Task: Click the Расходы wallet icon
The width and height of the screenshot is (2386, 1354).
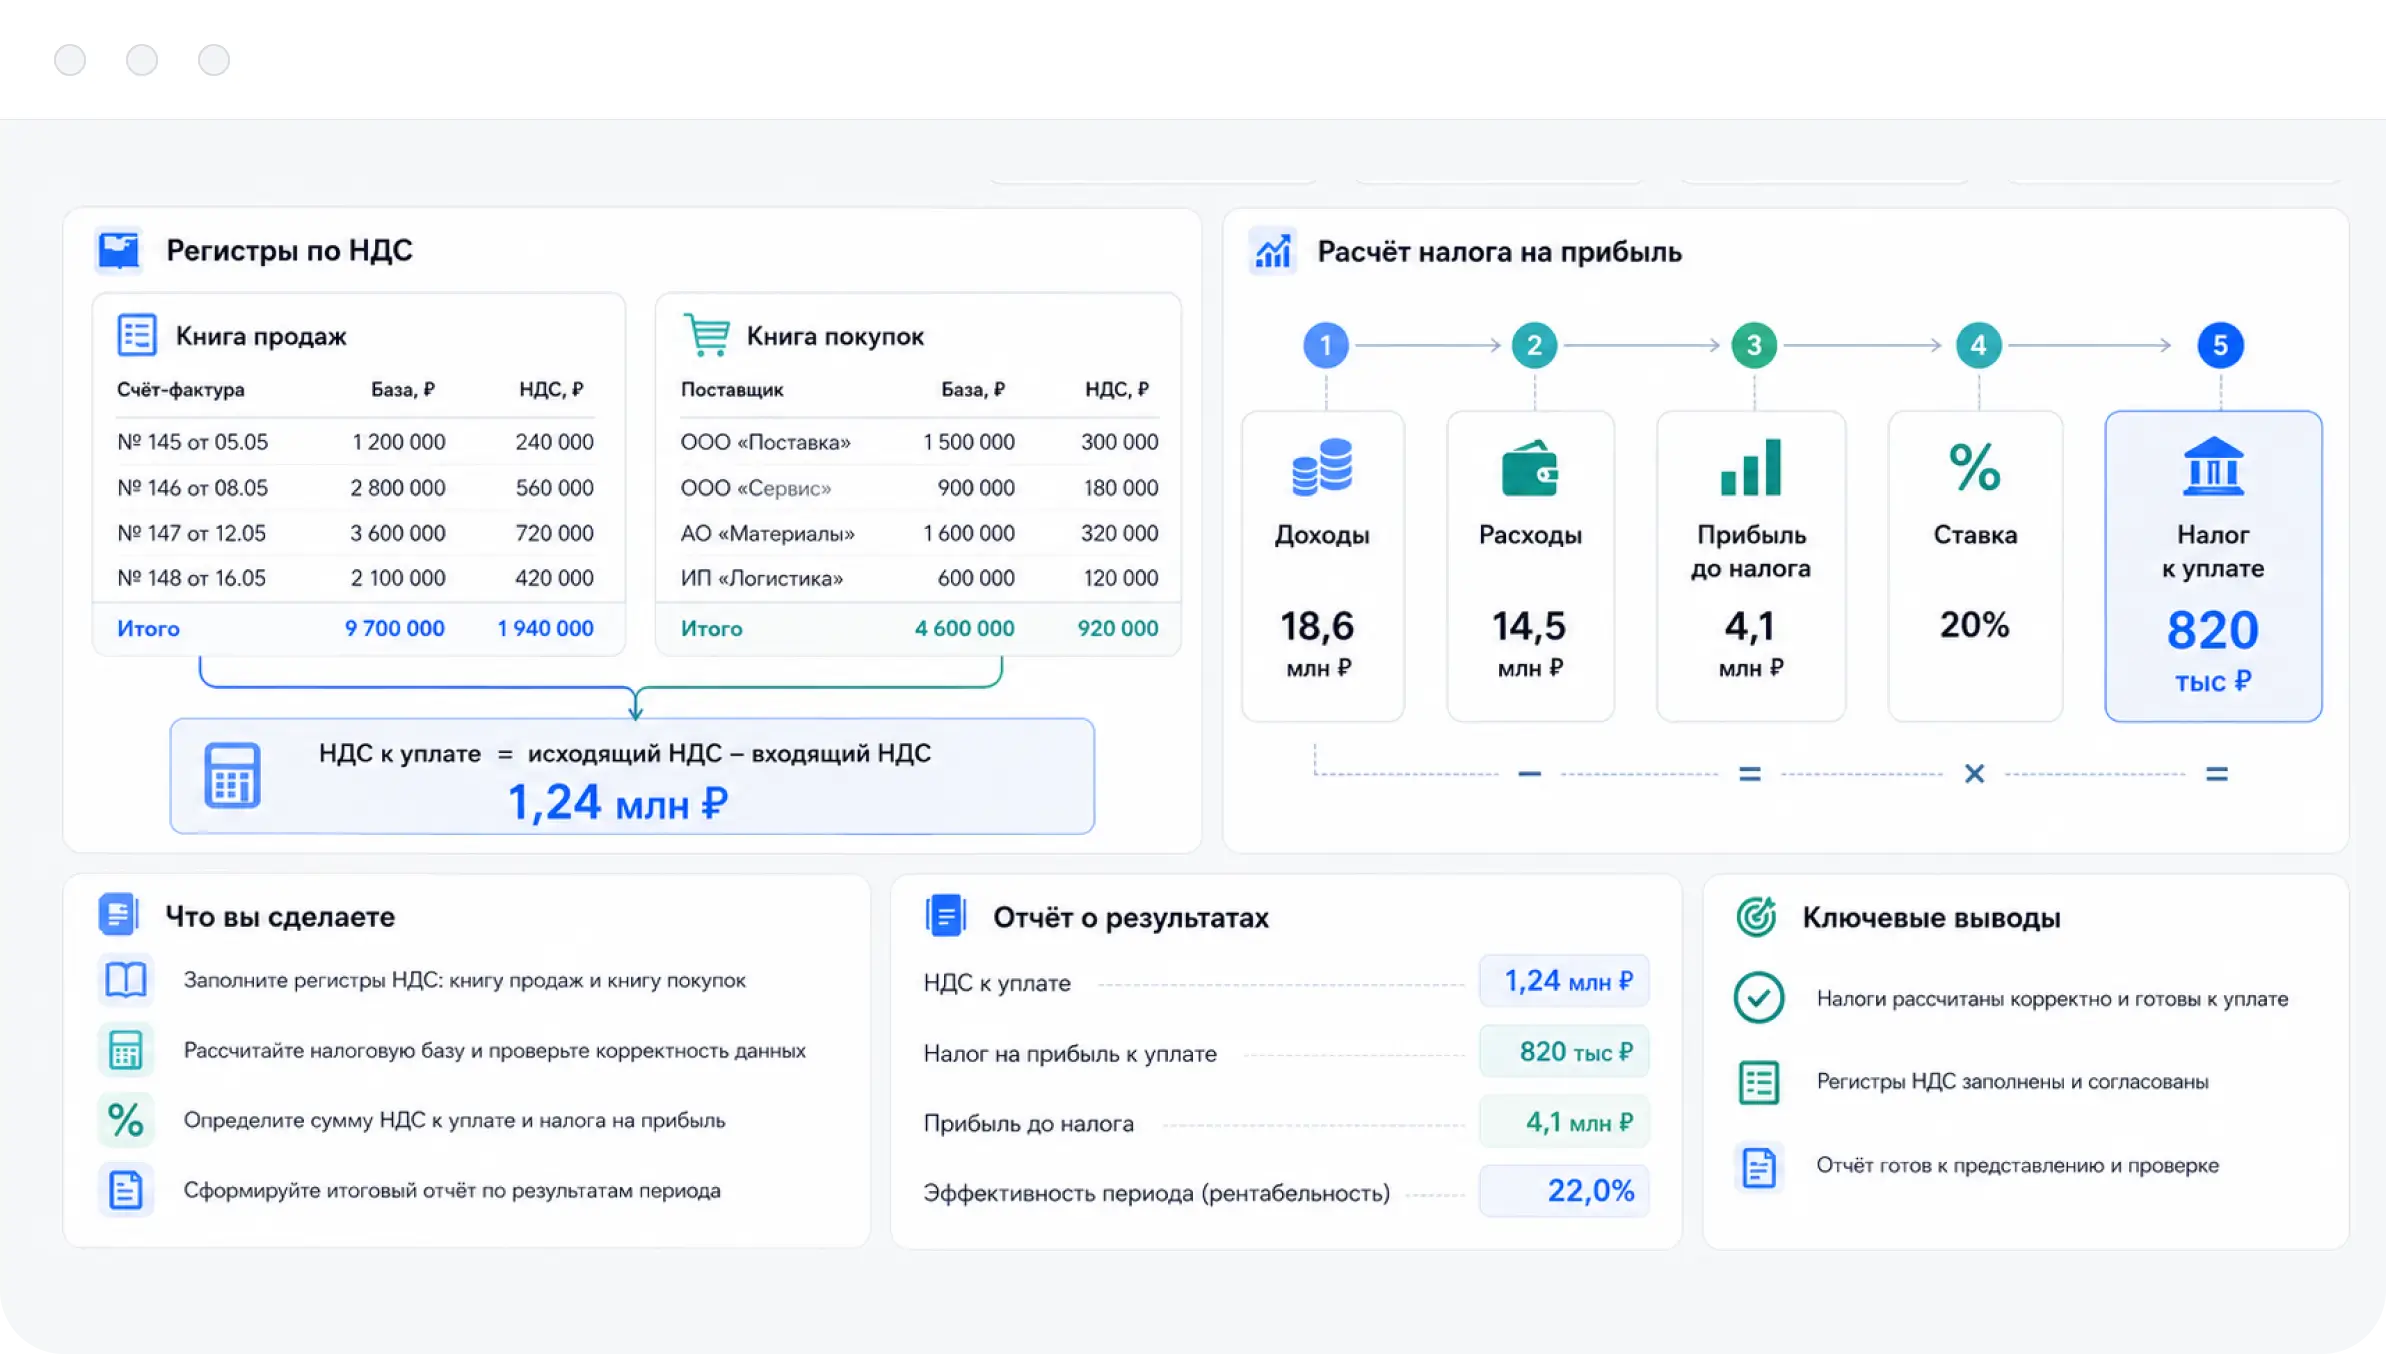Action: [x=1530, y=468]
